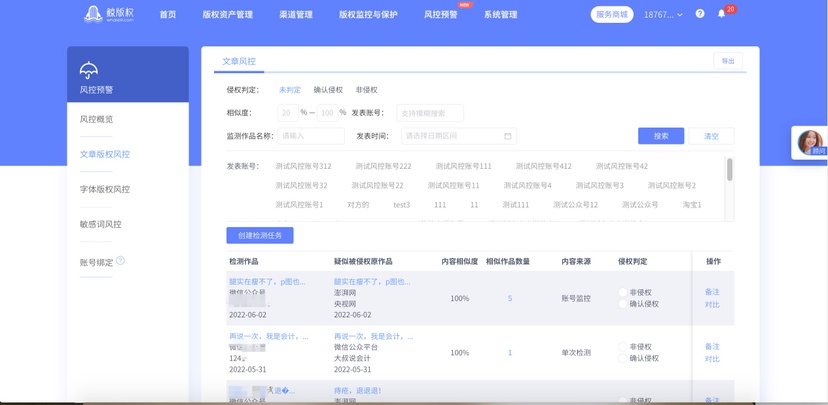This screenshot has height=405, width=828.
Task: Open similar works count 5
Action: 510,298
